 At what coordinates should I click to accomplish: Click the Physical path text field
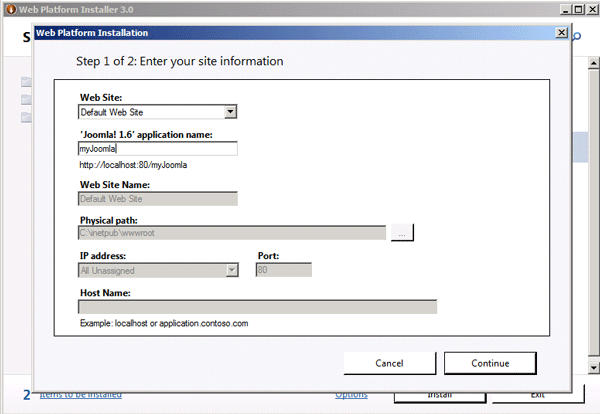(232, 233)
